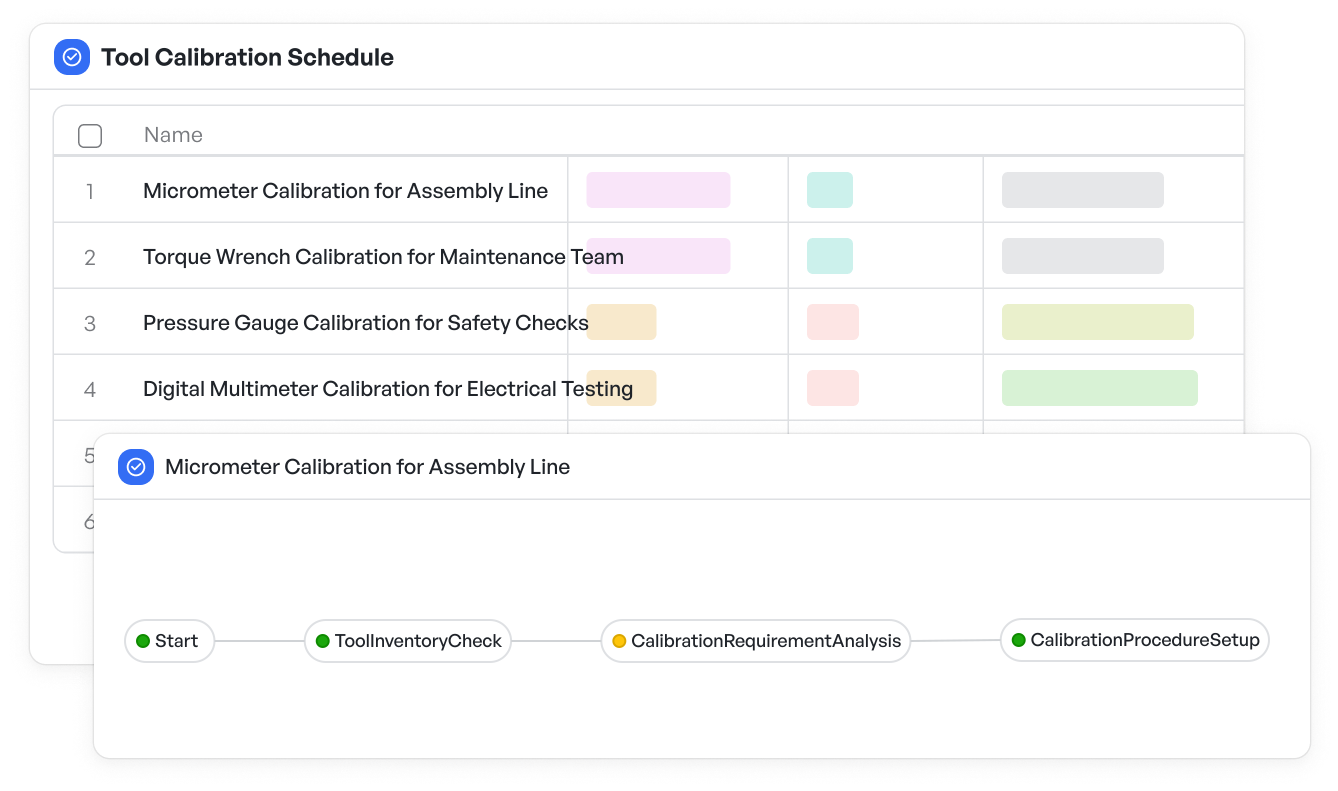Screen dimensions: 1338x791
Task: Open the ToolInventoryCheck workflow step
Action: click(408, 641)
